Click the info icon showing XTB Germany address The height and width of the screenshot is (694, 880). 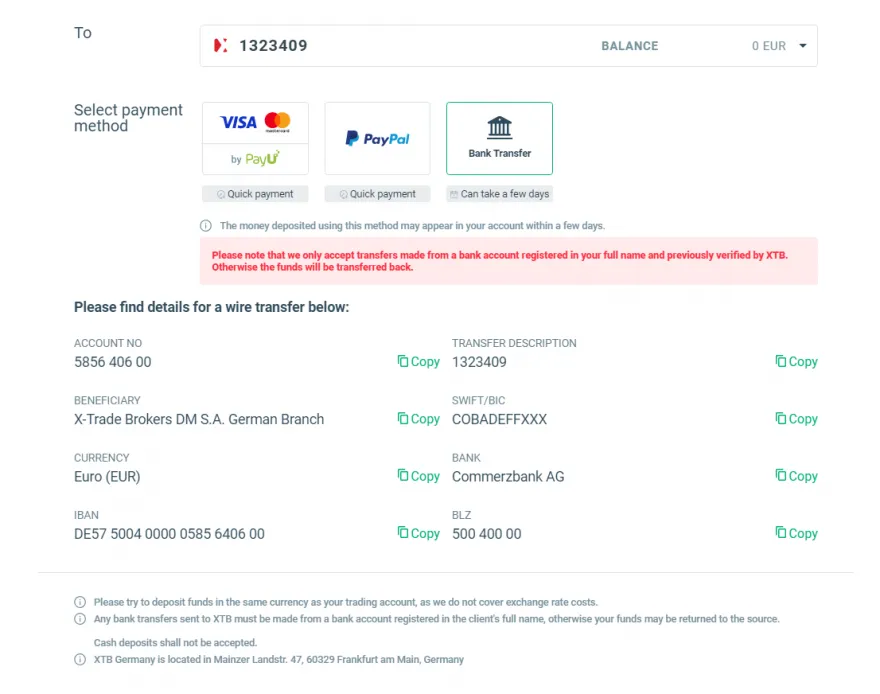pos(79,659)
